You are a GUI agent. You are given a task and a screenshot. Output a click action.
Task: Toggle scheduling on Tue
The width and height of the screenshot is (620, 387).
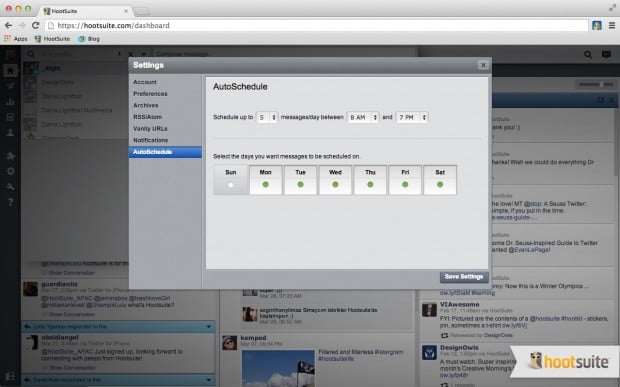pyautogui.click(x=301, y=180)
